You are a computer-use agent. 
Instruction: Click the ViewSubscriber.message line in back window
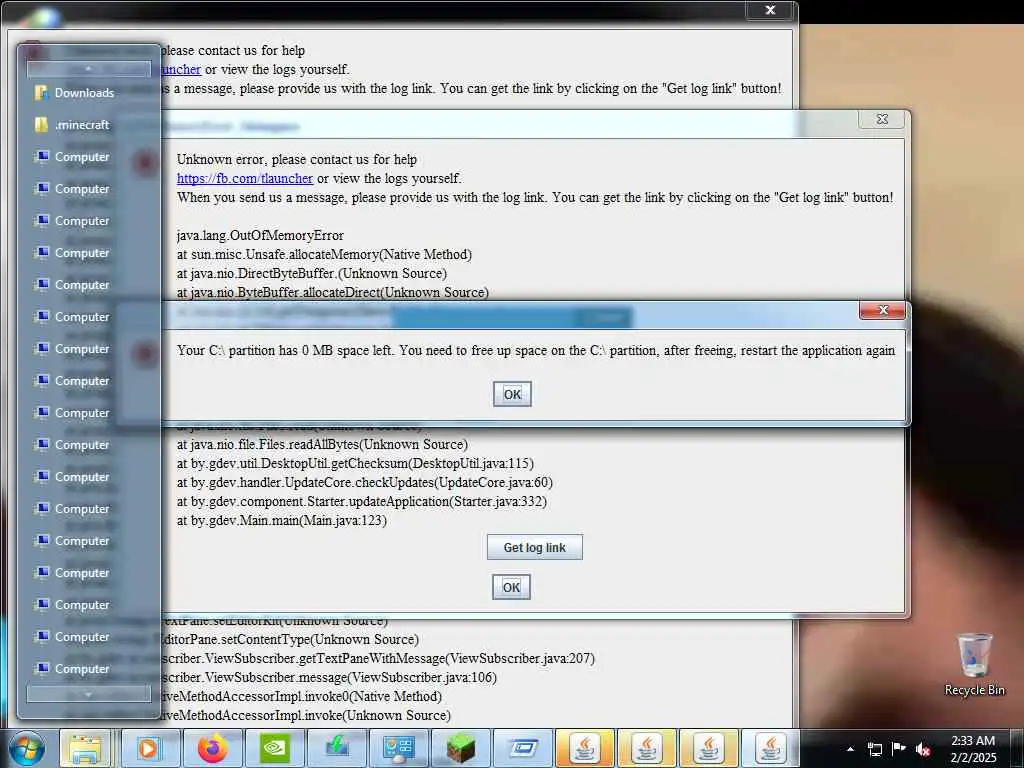tap(329, 677)
